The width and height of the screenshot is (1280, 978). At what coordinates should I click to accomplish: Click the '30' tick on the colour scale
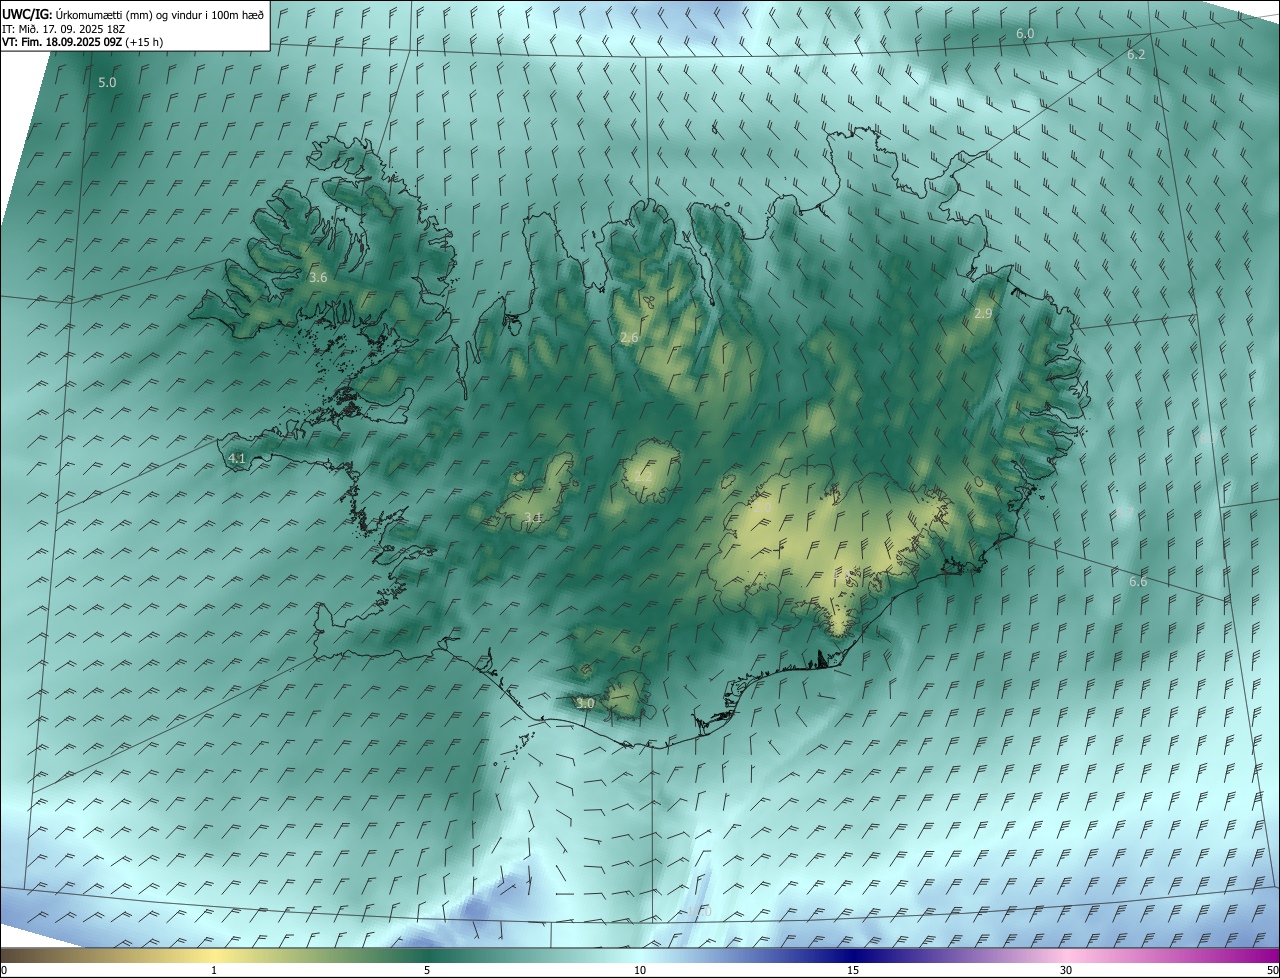[x=1066, y=970]
